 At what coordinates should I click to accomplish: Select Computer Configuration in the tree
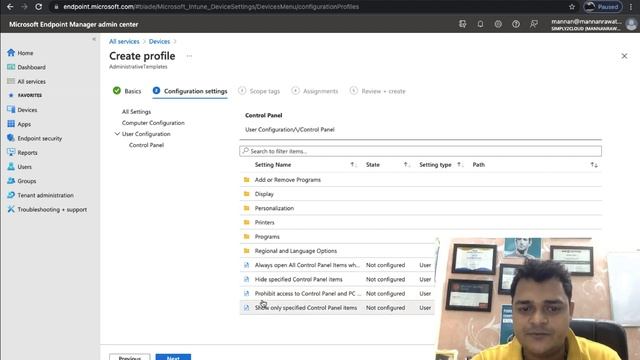click(153, 123)
